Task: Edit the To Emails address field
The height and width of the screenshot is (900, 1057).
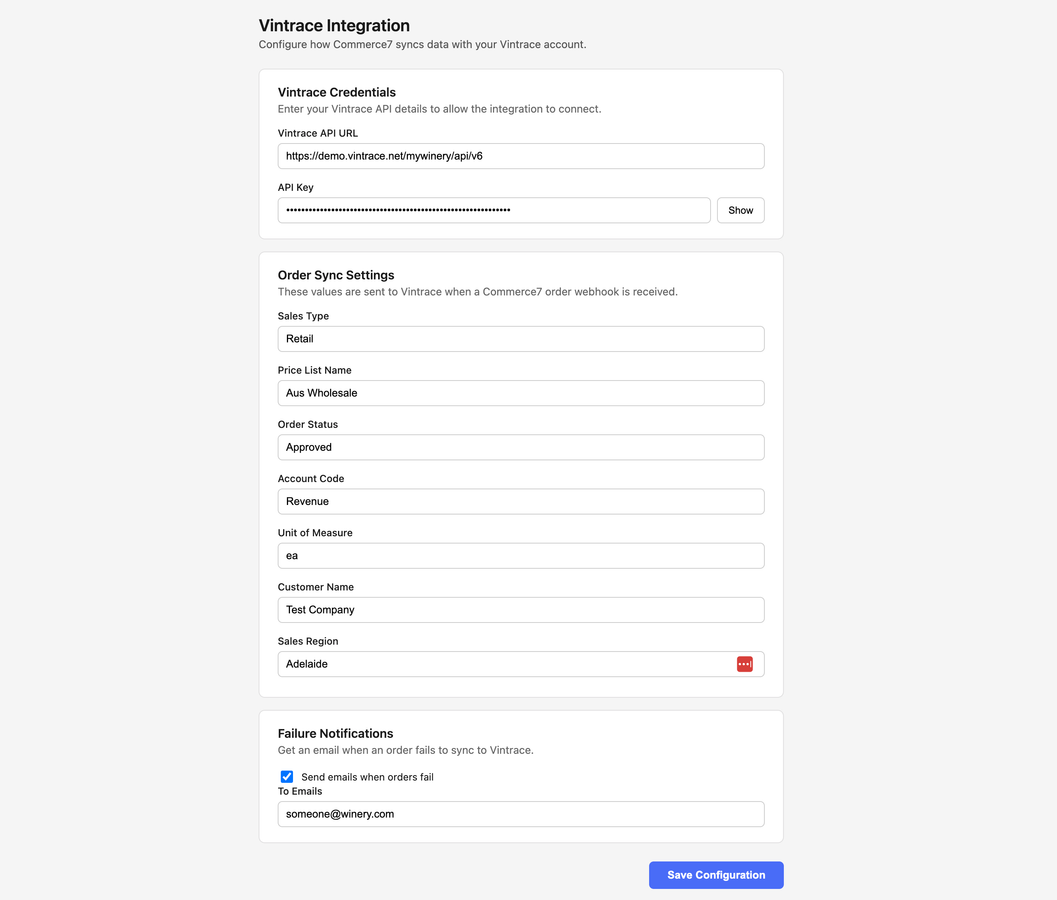Action: coord(521,814)
